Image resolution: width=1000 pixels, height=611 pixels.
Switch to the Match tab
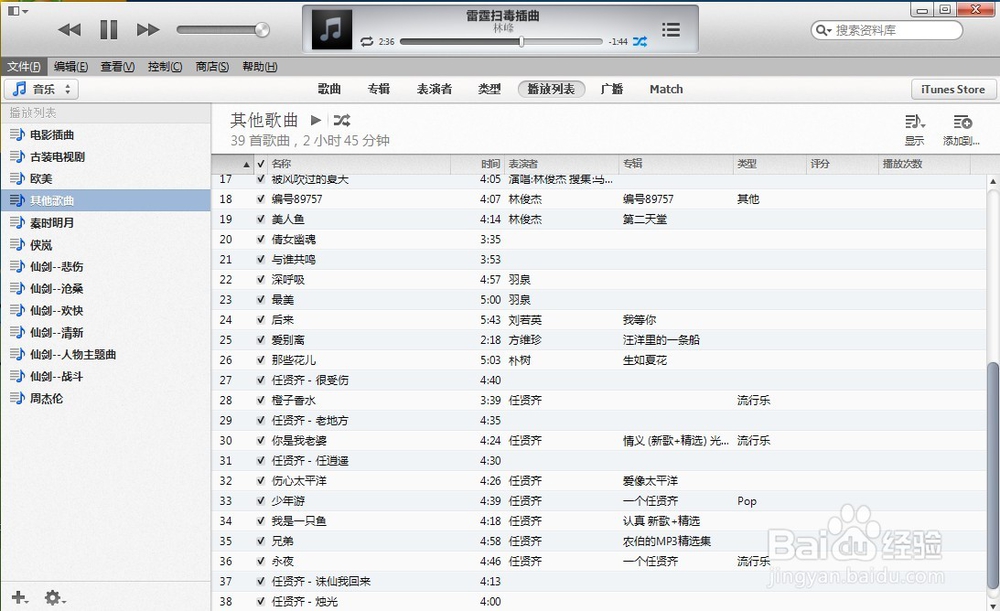click(666, 89)
